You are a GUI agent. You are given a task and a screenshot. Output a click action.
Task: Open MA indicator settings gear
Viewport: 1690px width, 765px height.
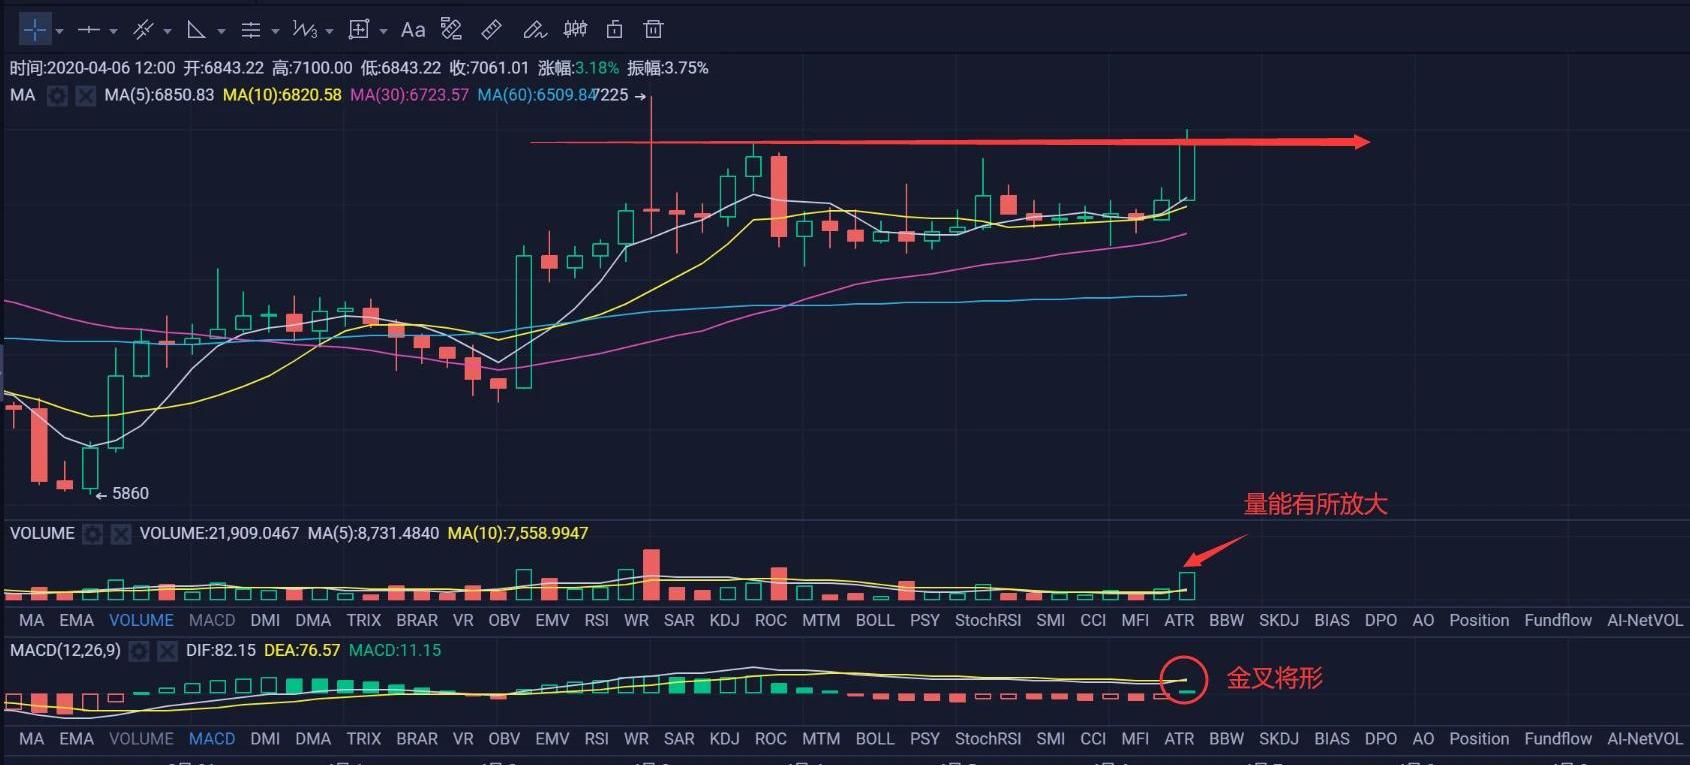pyautogui.click(x=58, y=96)
